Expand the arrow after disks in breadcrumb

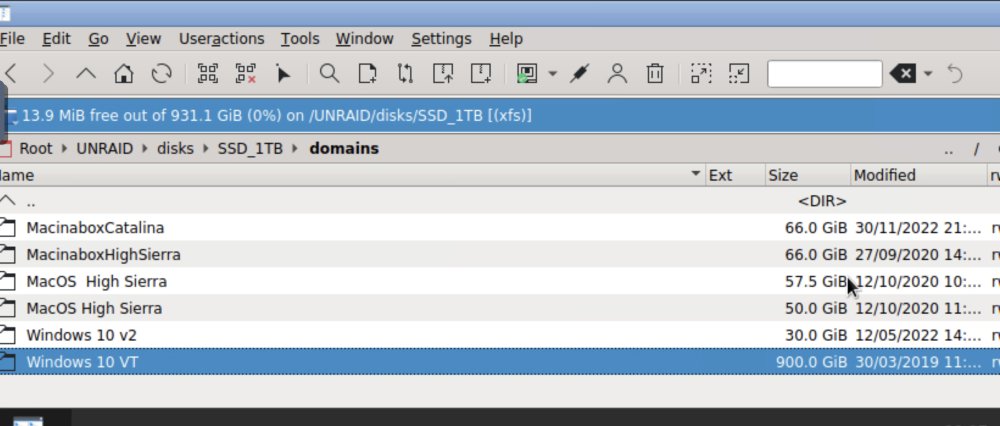point(206,149)
